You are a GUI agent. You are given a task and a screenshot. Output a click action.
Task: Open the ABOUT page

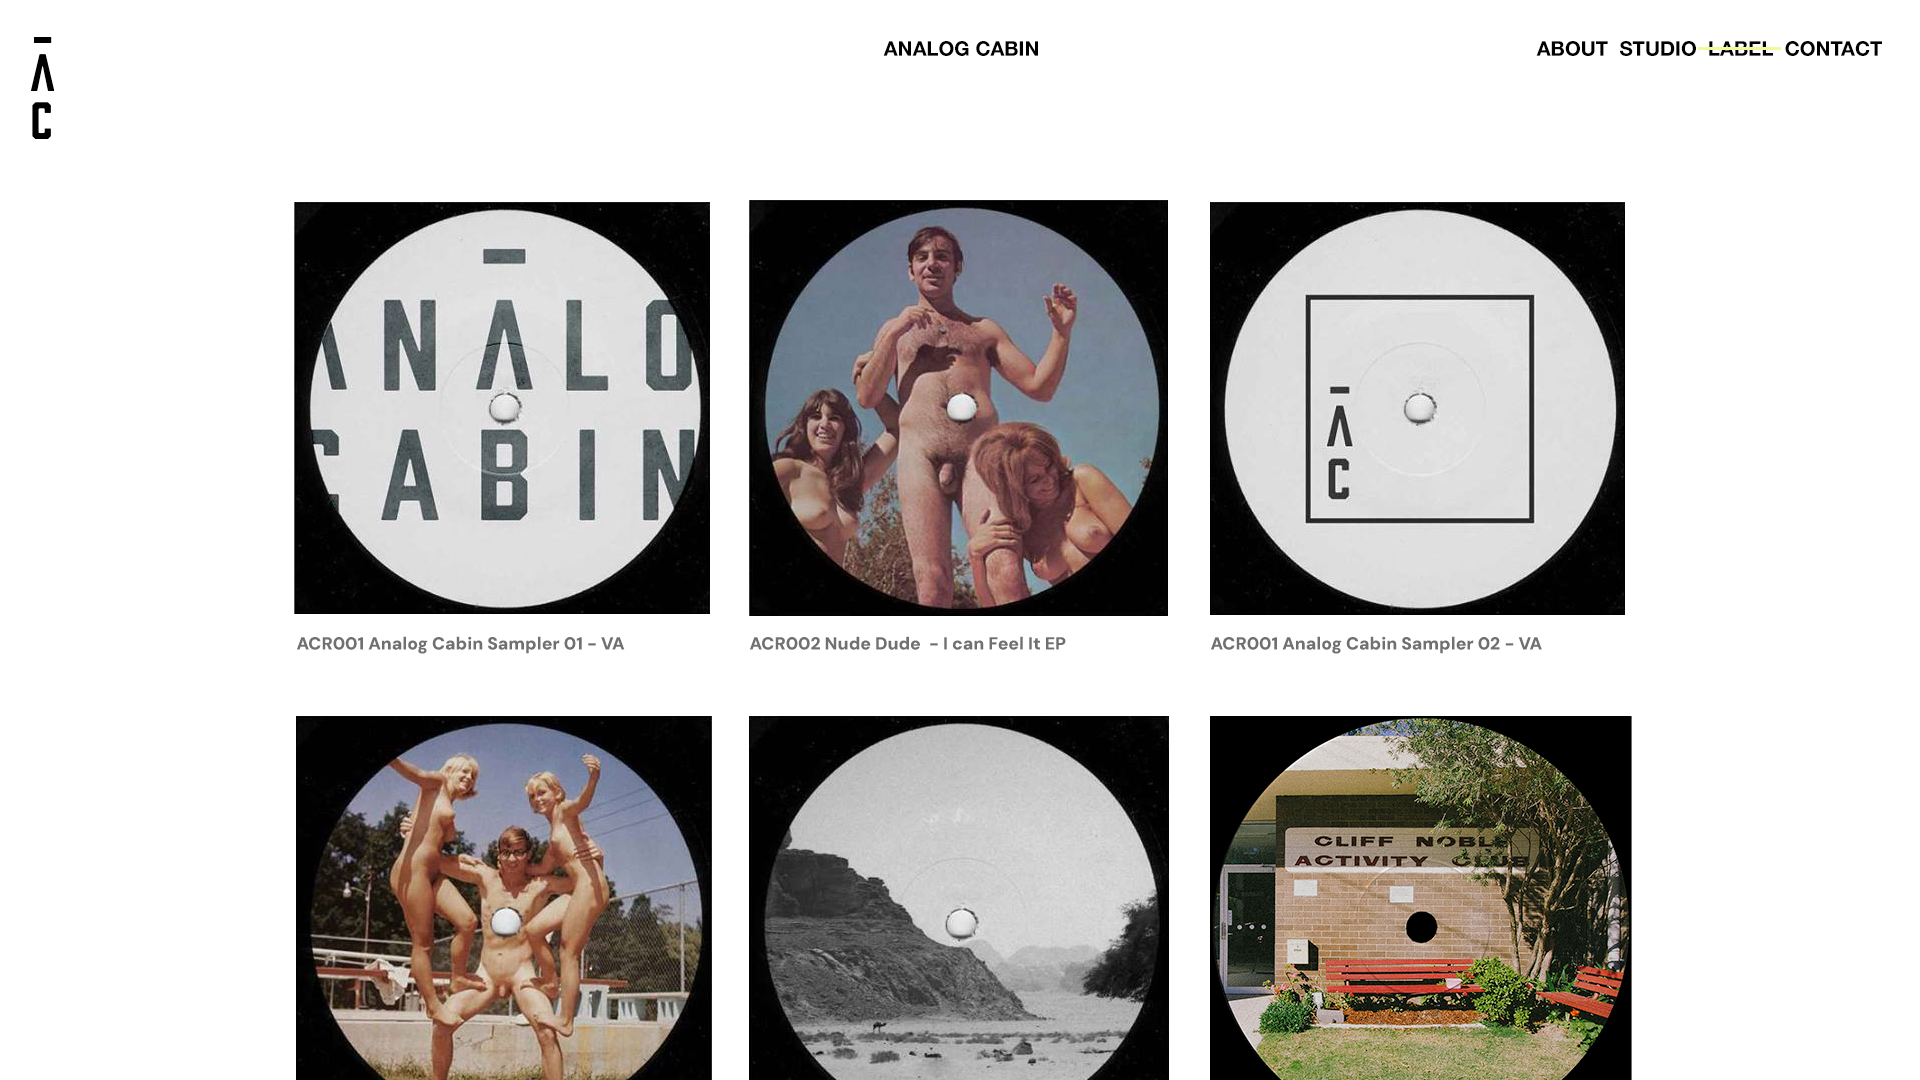[x=1572, y=48]
